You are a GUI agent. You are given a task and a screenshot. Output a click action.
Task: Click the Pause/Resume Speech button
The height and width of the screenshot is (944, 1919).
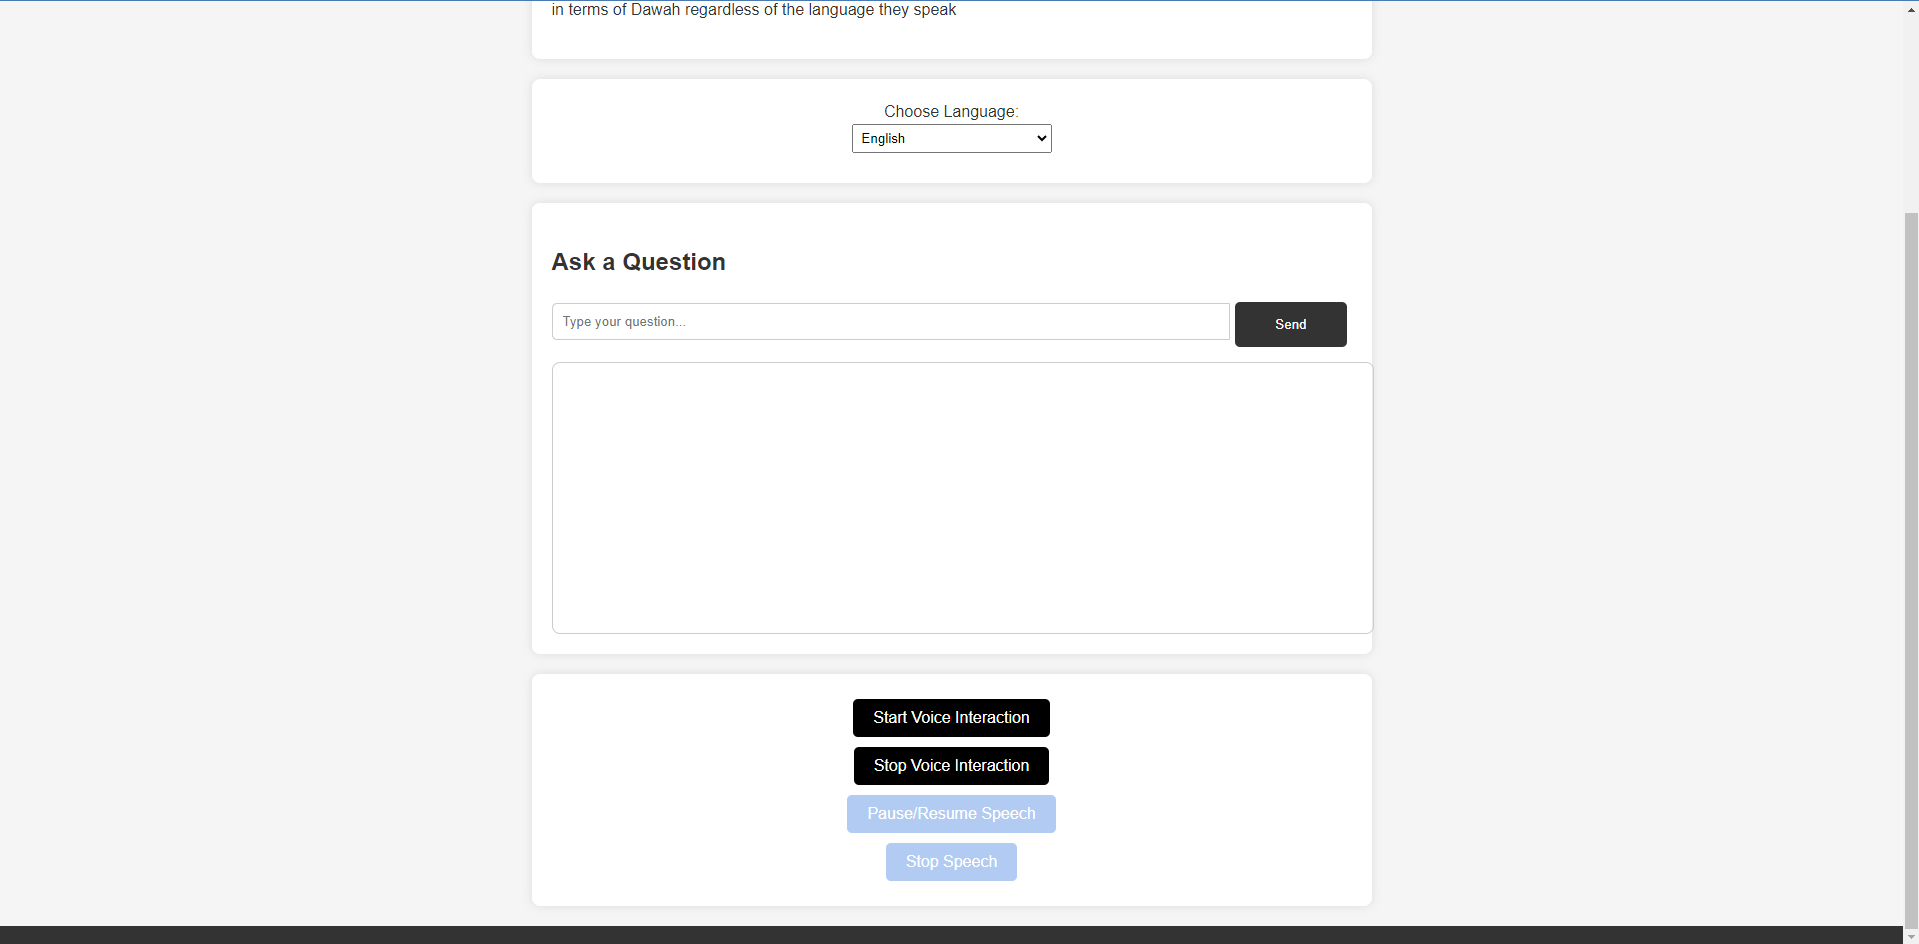coord(951,814)
